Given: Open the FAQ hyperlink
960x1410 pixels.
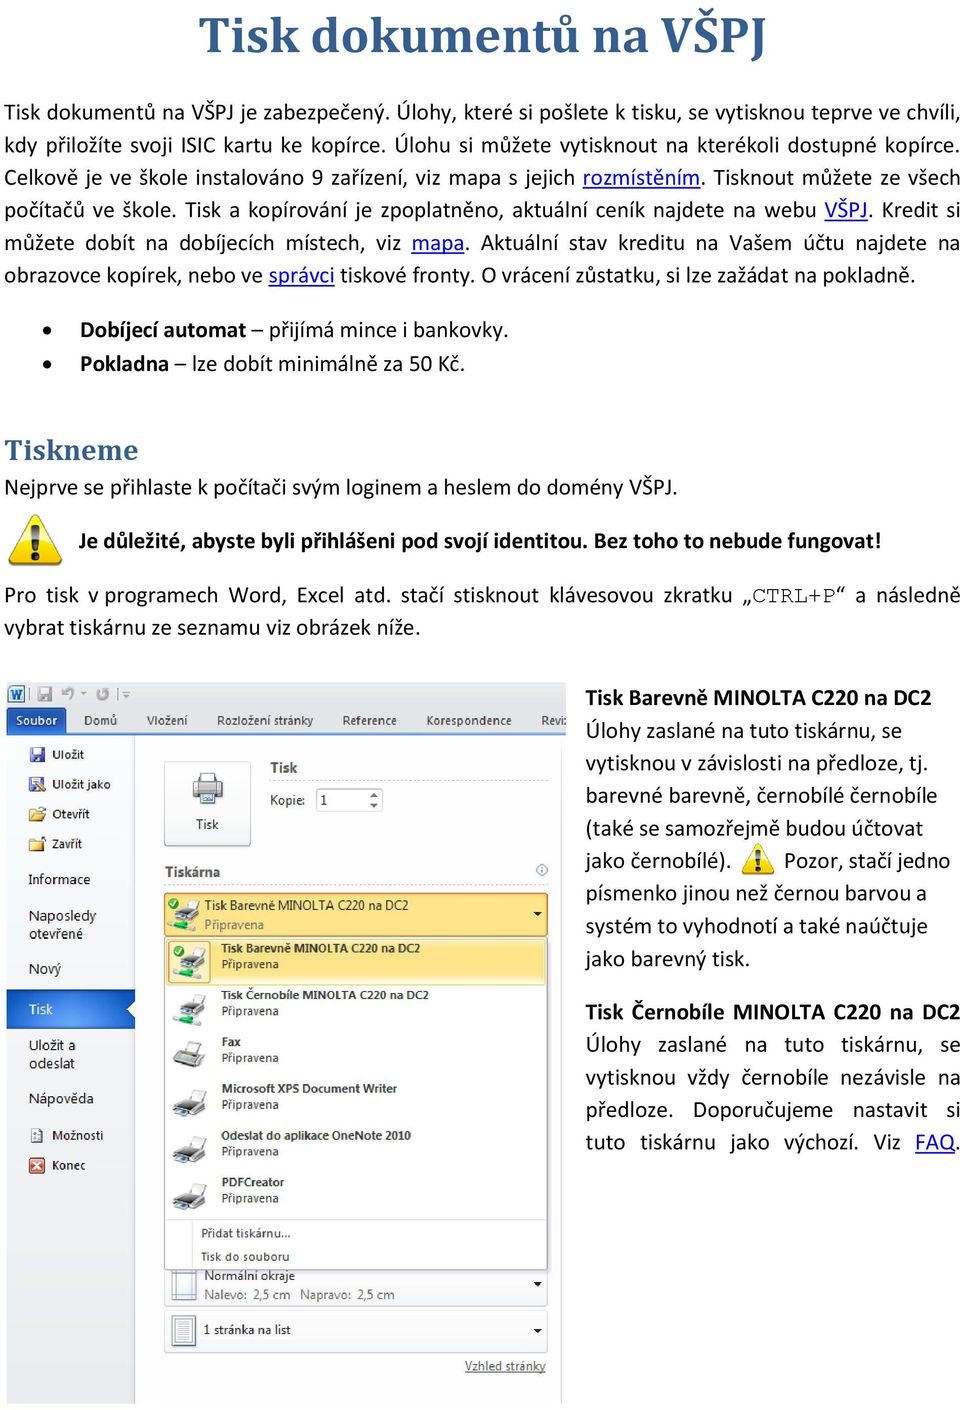Looking at the screenshot, I should click(x=935, y=1142).
